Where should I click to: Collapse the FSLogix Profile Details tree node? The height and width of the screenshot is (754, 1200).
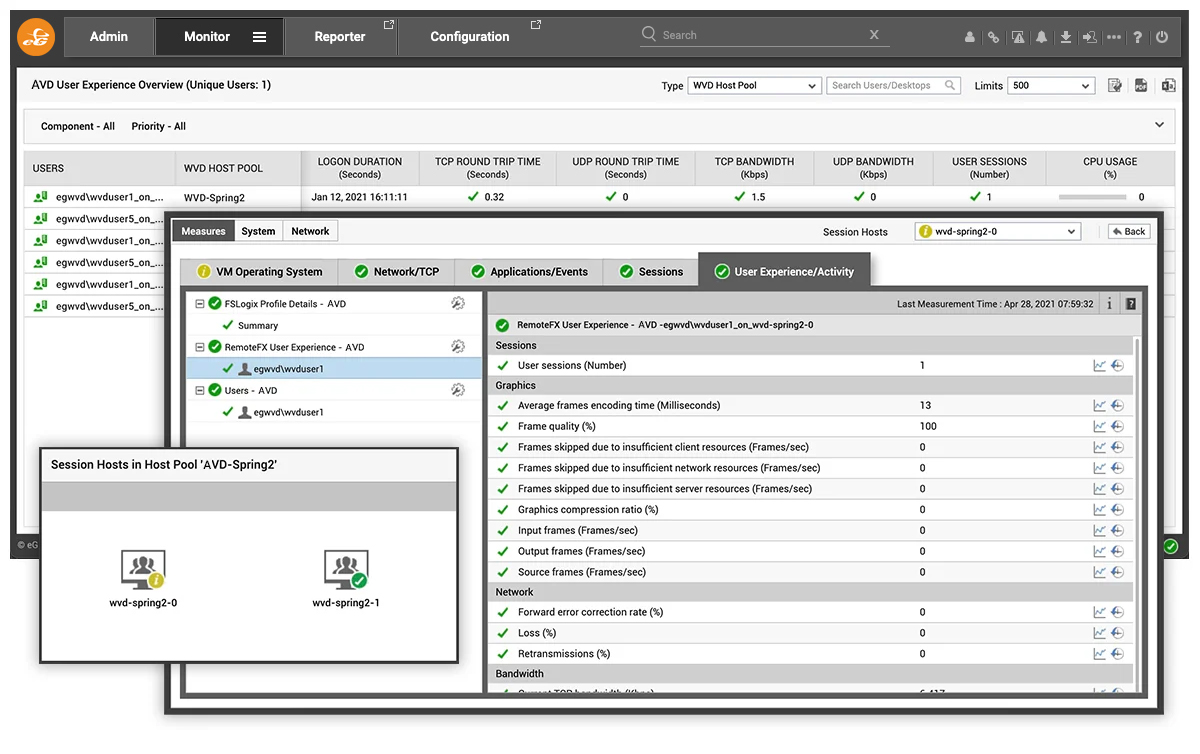[200, 304]
